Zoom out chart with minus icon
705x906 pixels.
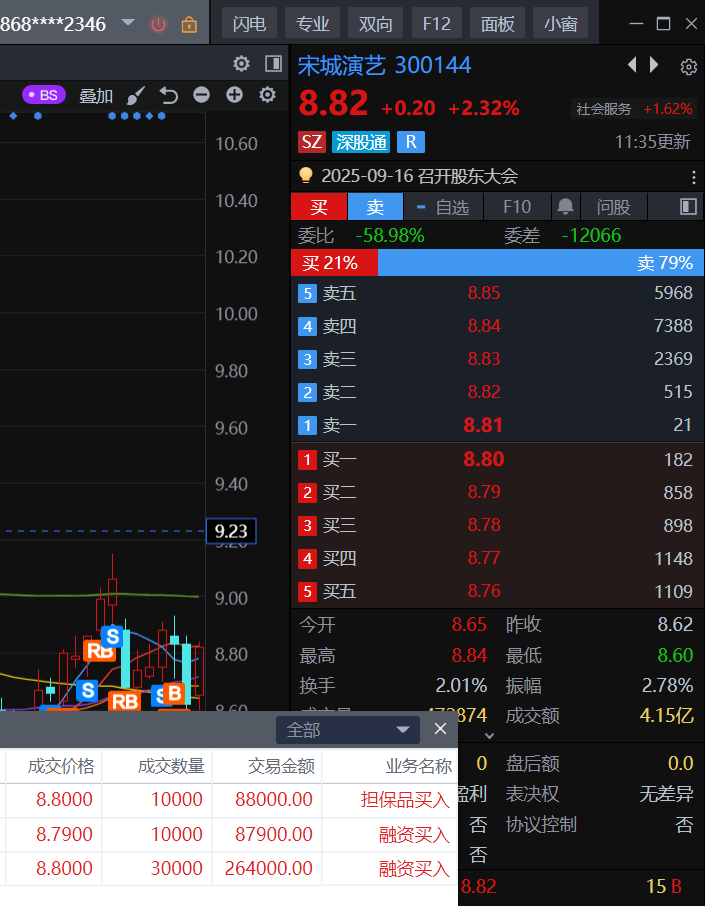click(201, 94)
